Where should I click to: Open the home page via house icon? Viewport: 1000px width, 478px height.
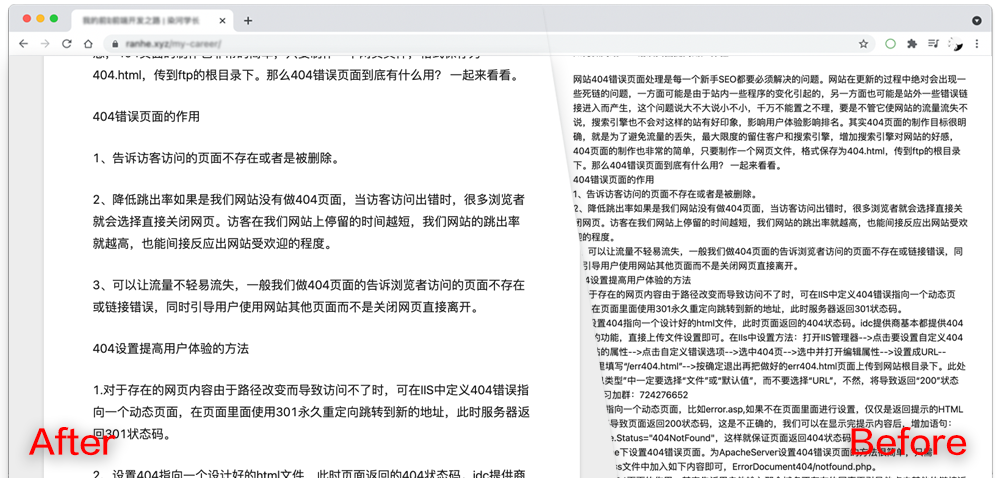point(88,44)
